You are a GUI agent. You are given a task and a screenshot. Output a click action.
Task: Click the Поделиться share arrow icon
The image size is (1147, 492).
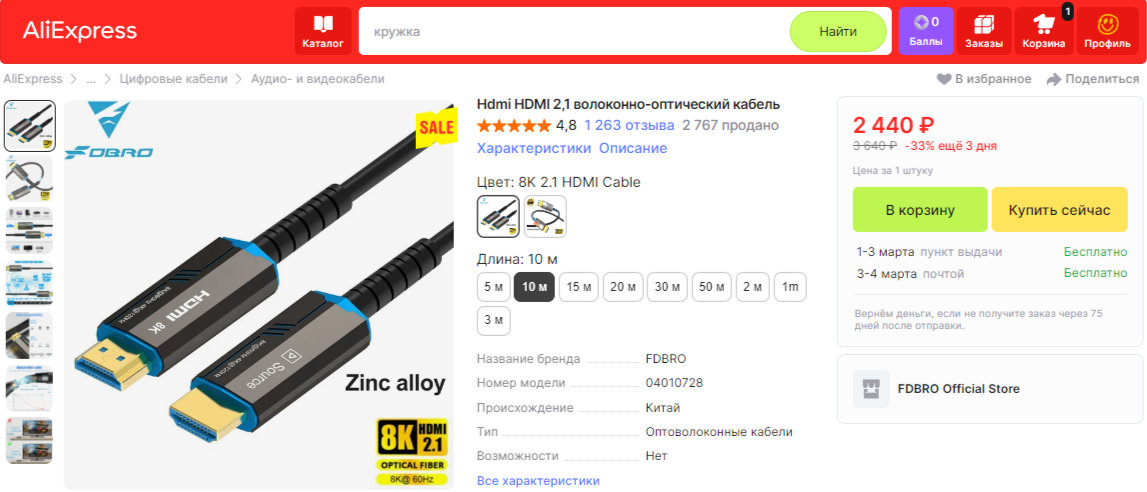click(x=1053, y=79)
